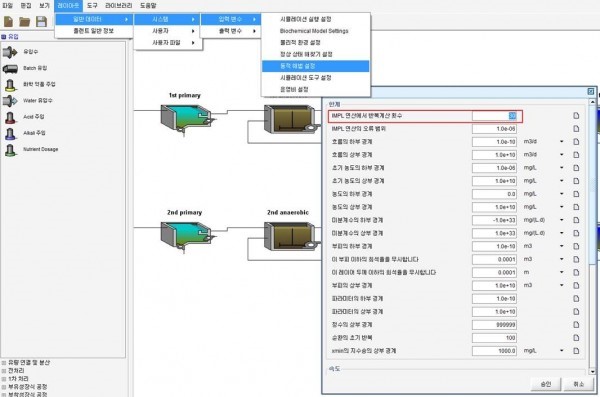The image size is (600, 397).
Task: Open unit dropdown for 미분계수의 상부 경계
Action: (x=562, y=233)
